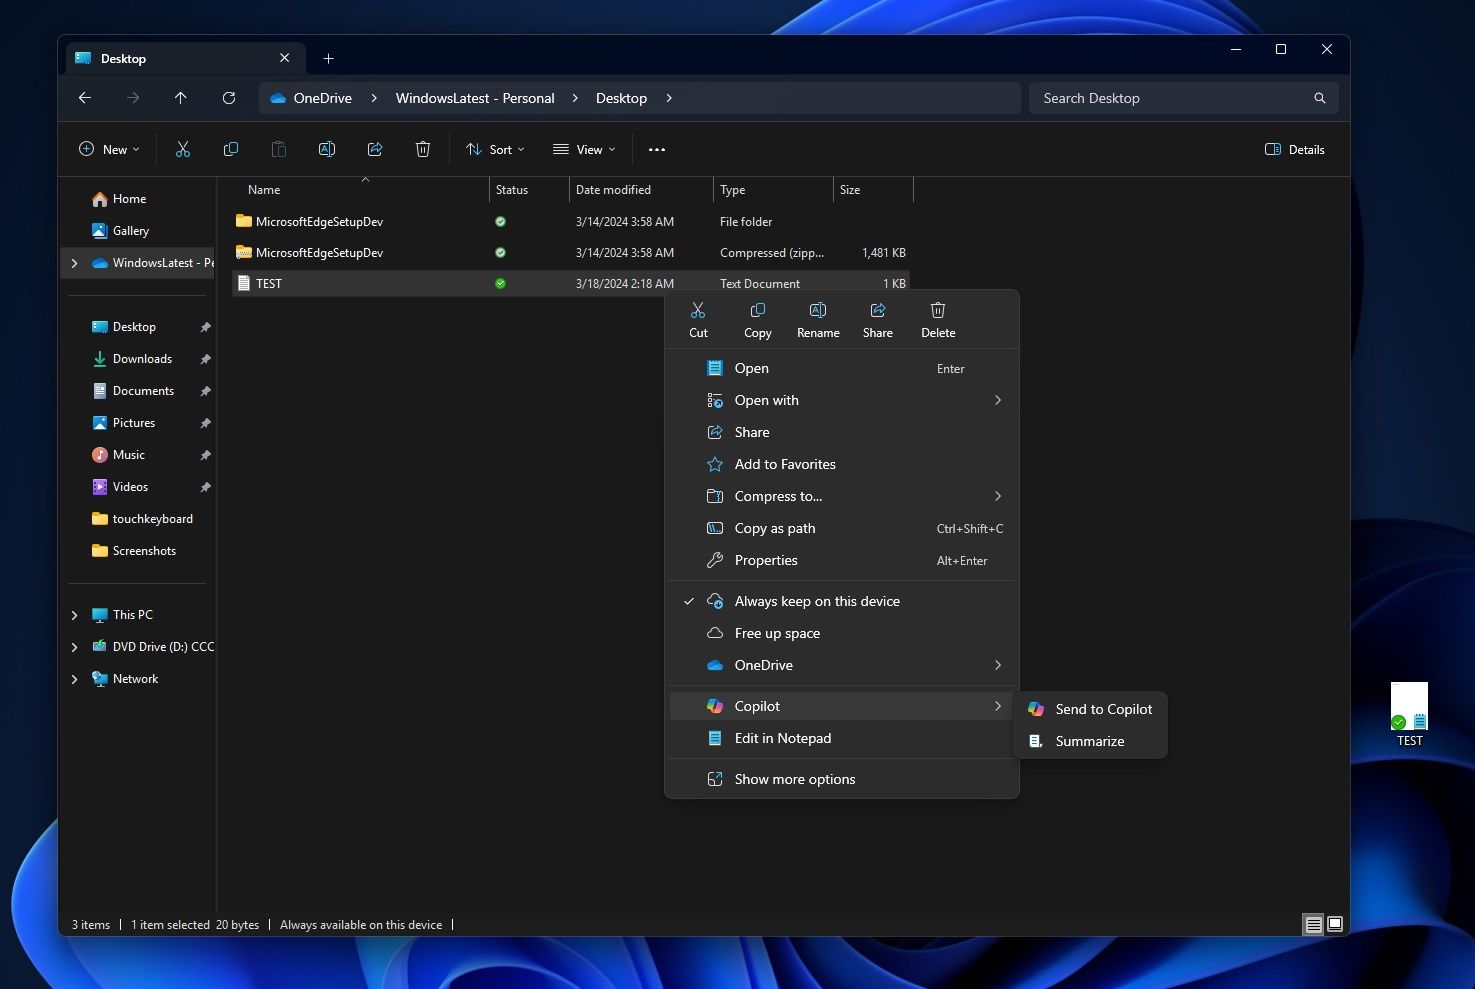
Task: Click the Copy icon in the toolbar
Action: coord(231,149)
